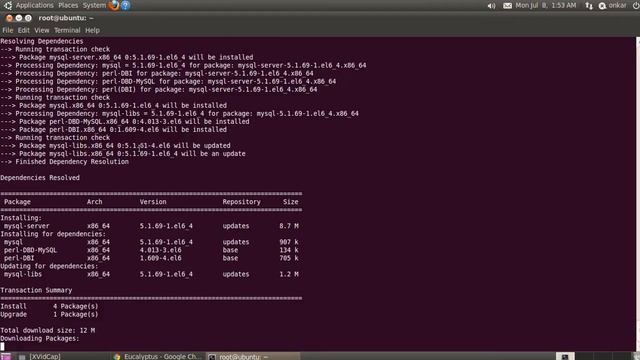Click the '1.2 M' size value

pyautogui.click(x=289, y=274)
